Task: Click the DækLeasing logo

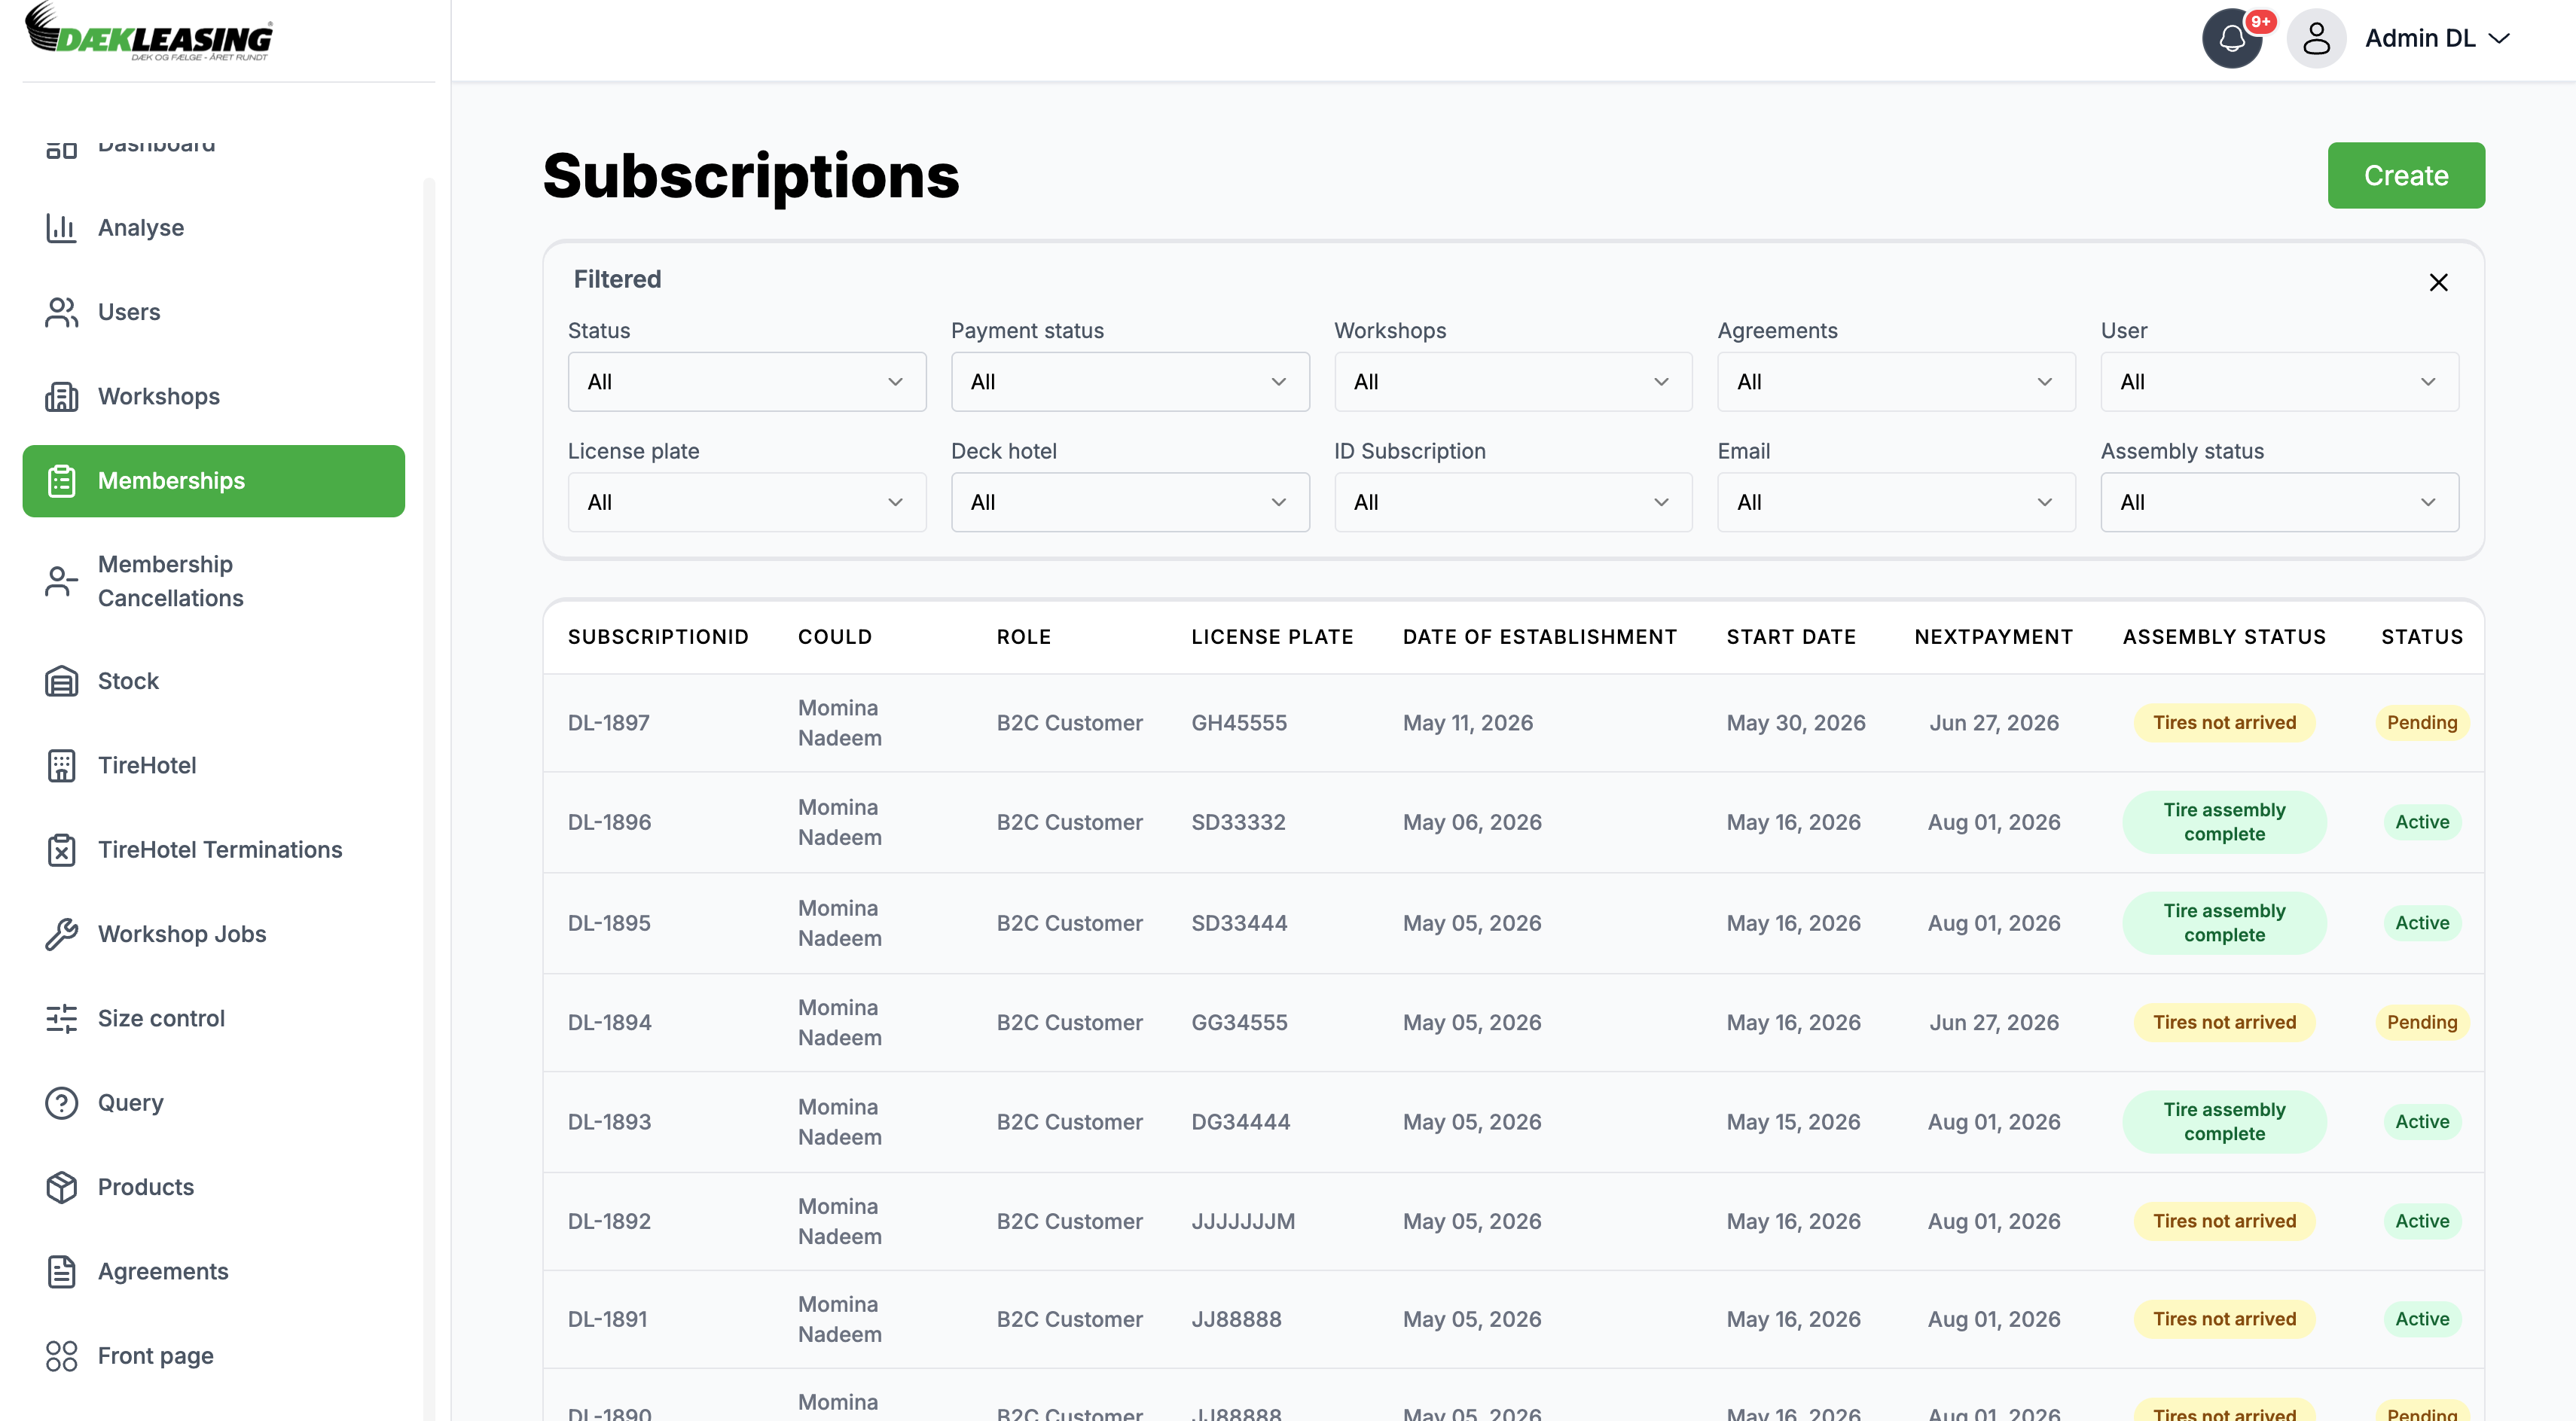Action: [x=148, y=32]
